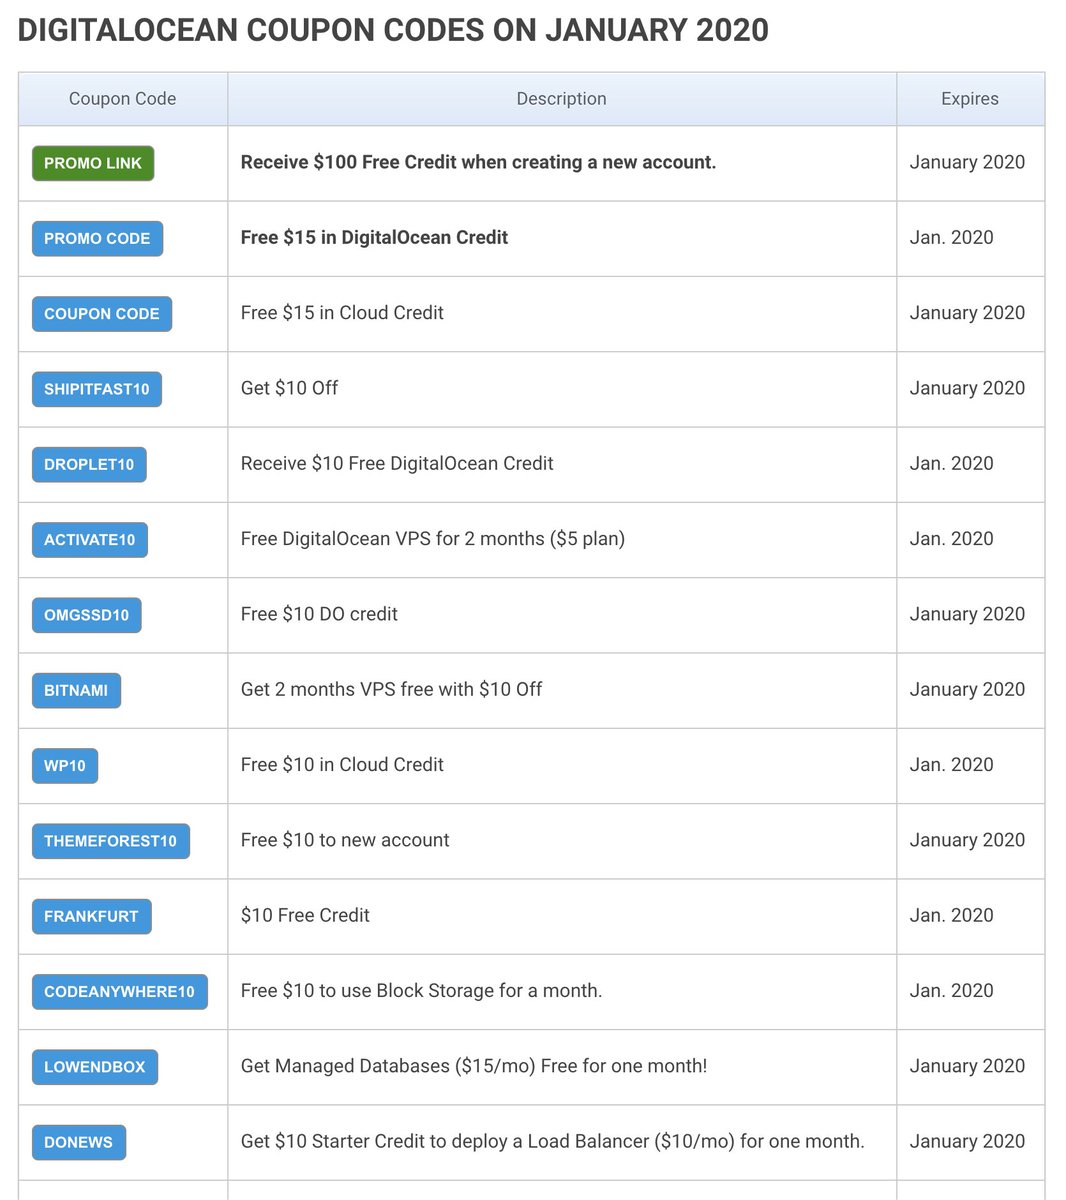Click the expiry date in BITNAMI row

pos(967,689)
